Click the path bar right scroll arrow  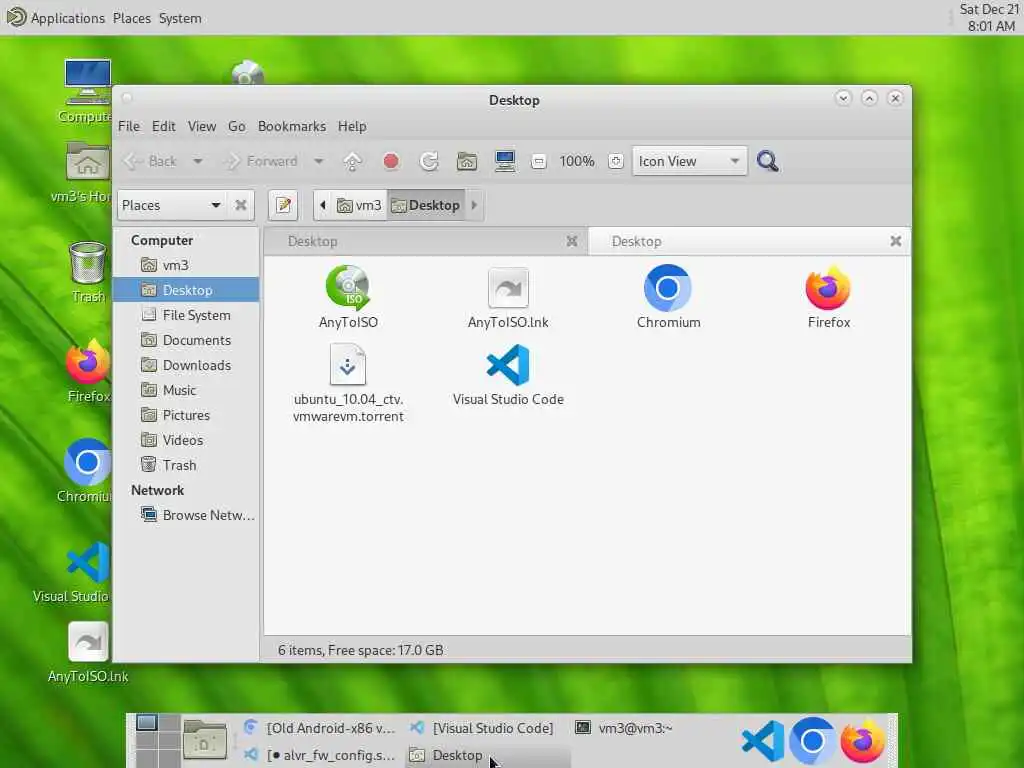pyautogui.click(x=474, y=205)
